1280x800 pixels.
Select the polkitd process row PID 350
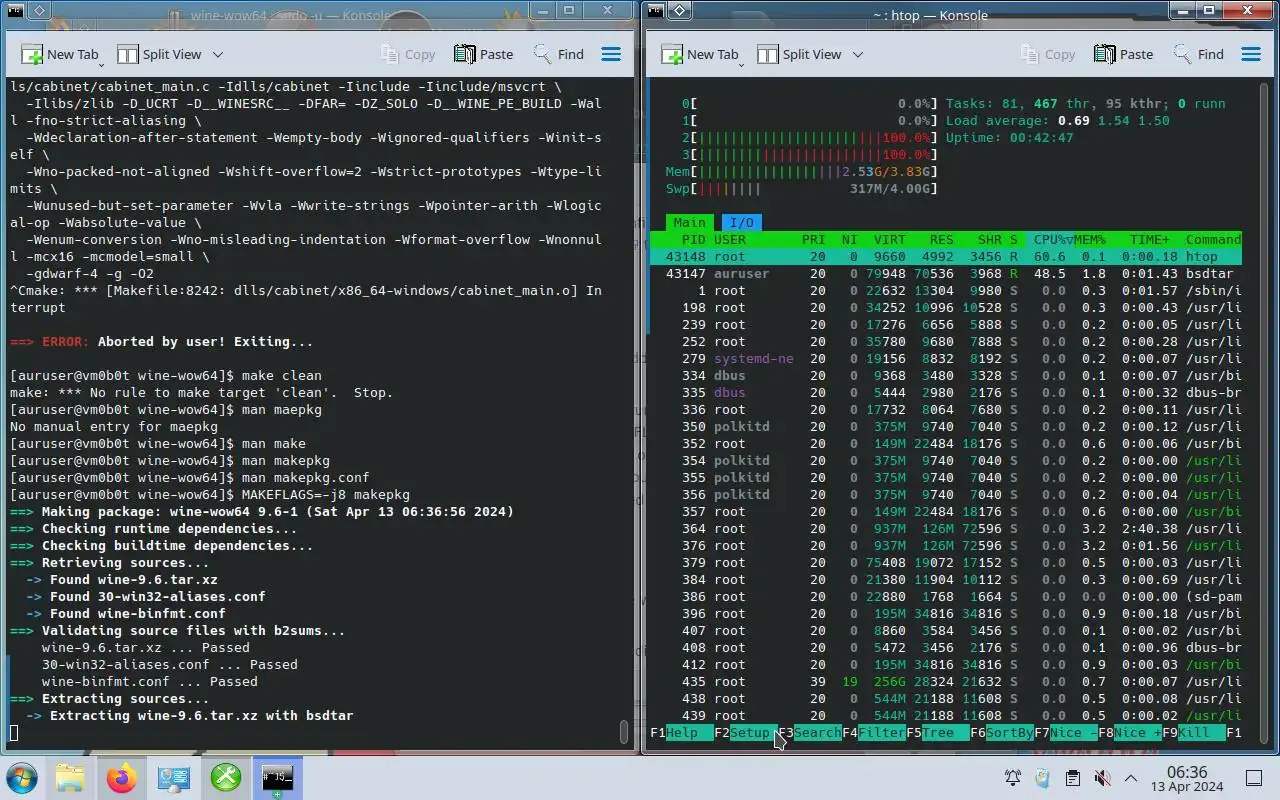(945, 427)
